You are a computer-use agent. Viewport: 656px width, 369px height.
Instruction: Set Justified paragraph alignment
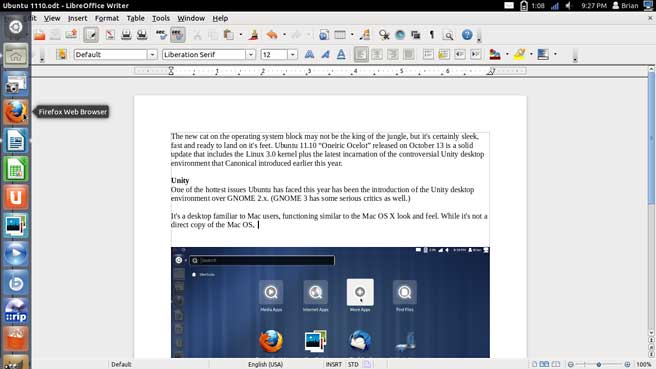(409, 54)
